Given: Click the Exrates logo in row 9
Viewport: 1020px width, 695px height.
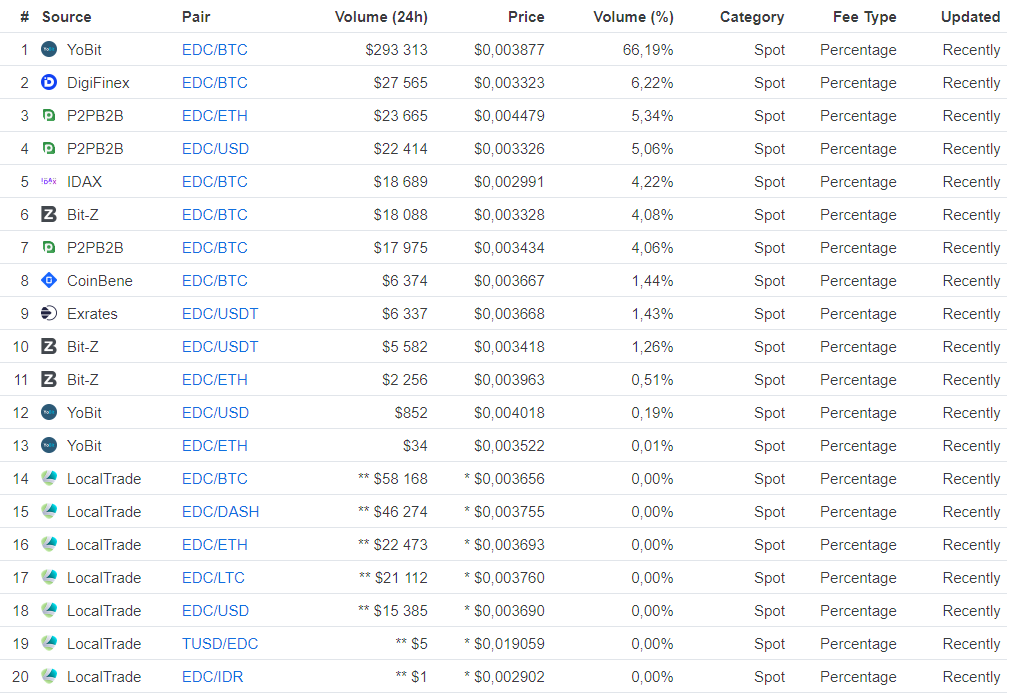Looking at the screenshot, I should point(49,314).
